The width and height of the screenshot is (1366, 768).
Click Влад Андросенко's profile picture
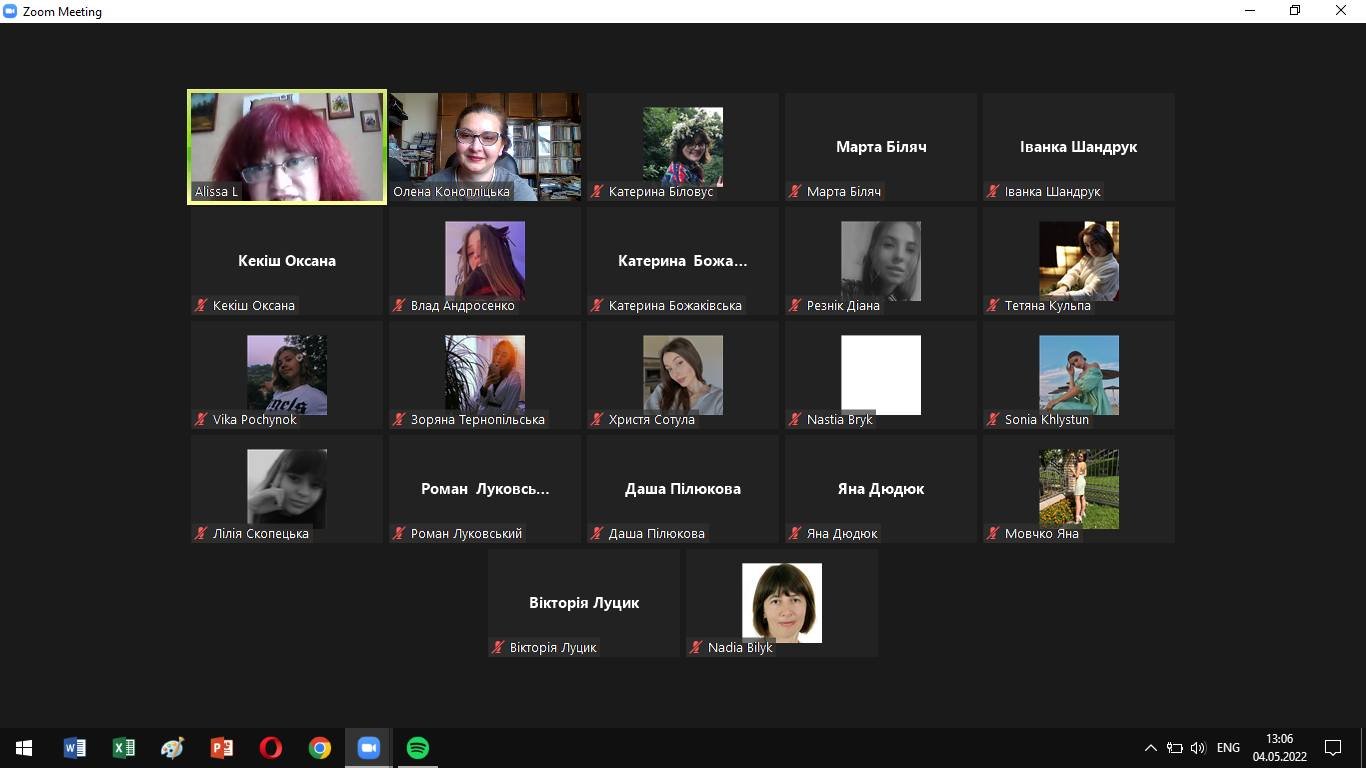pos(485,261)
